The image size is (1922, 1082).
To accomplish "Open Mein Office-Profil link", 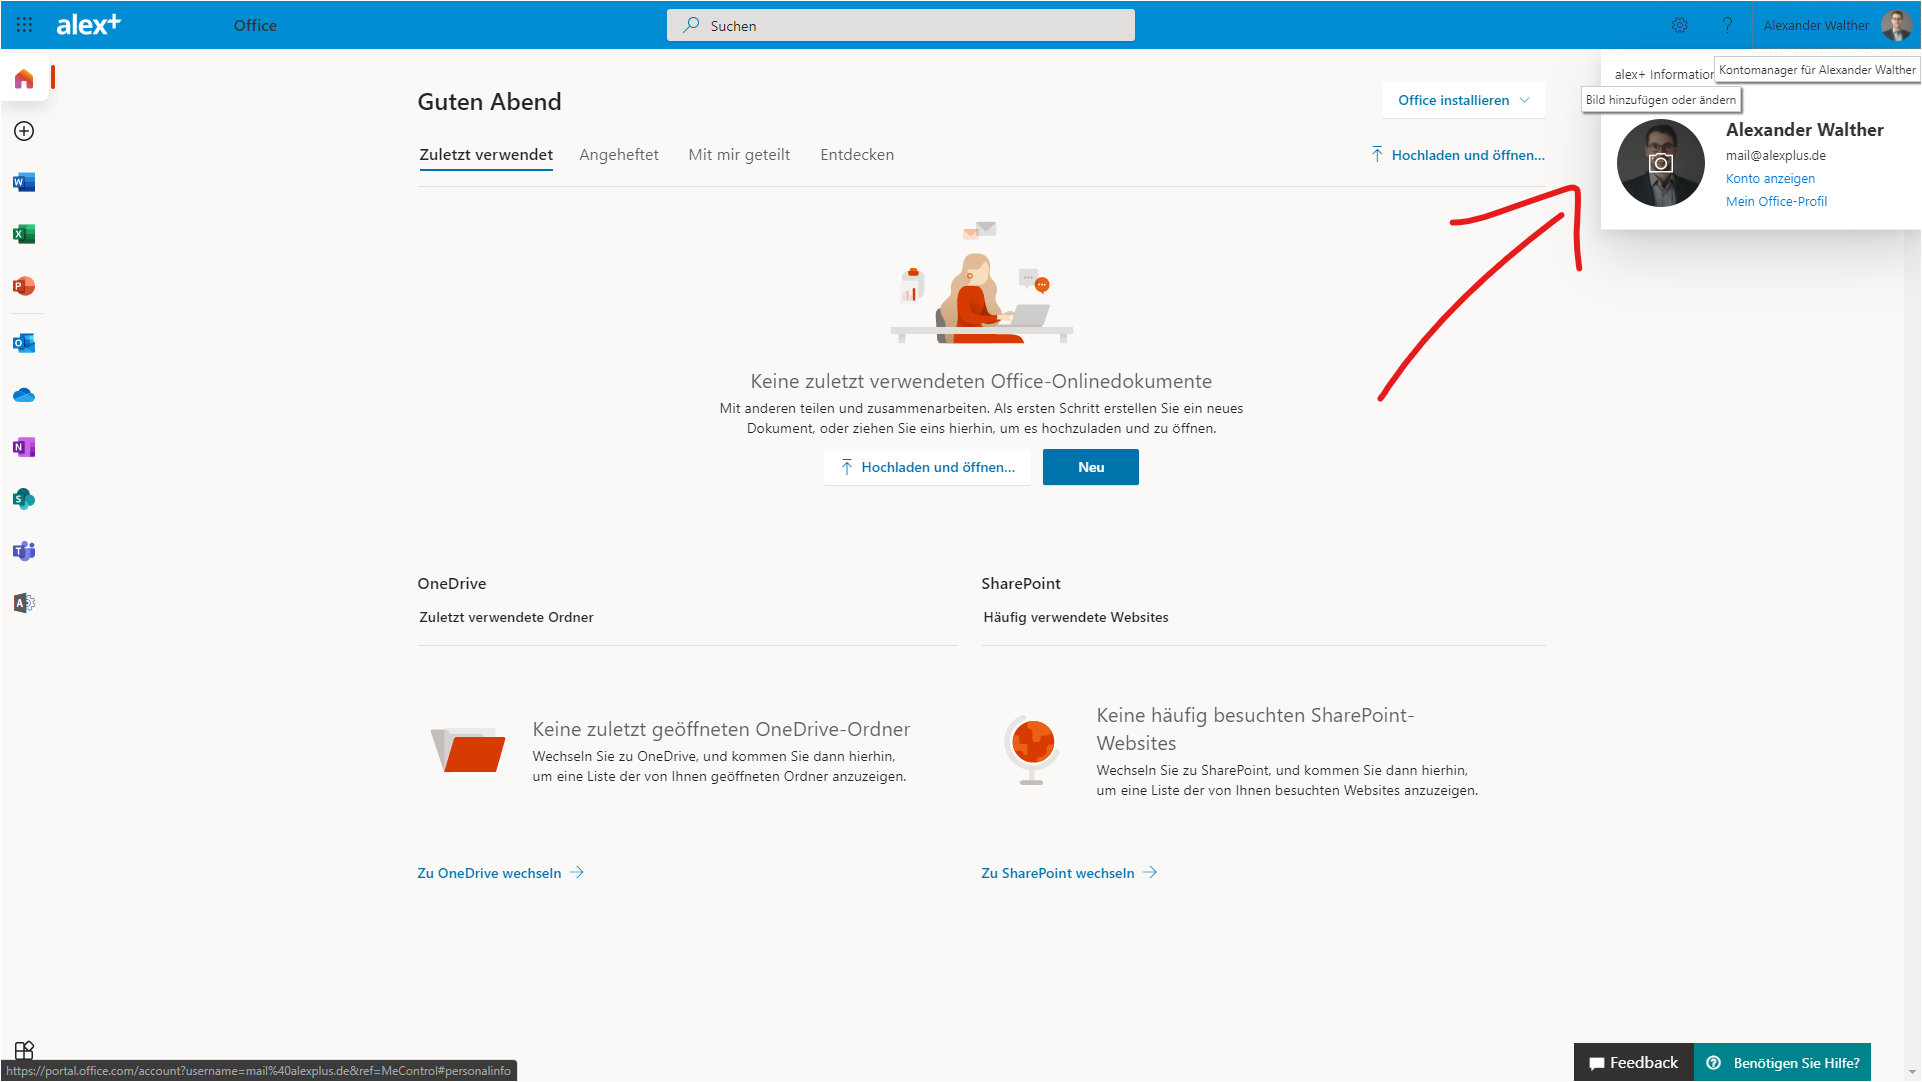I will point(1776,202).
